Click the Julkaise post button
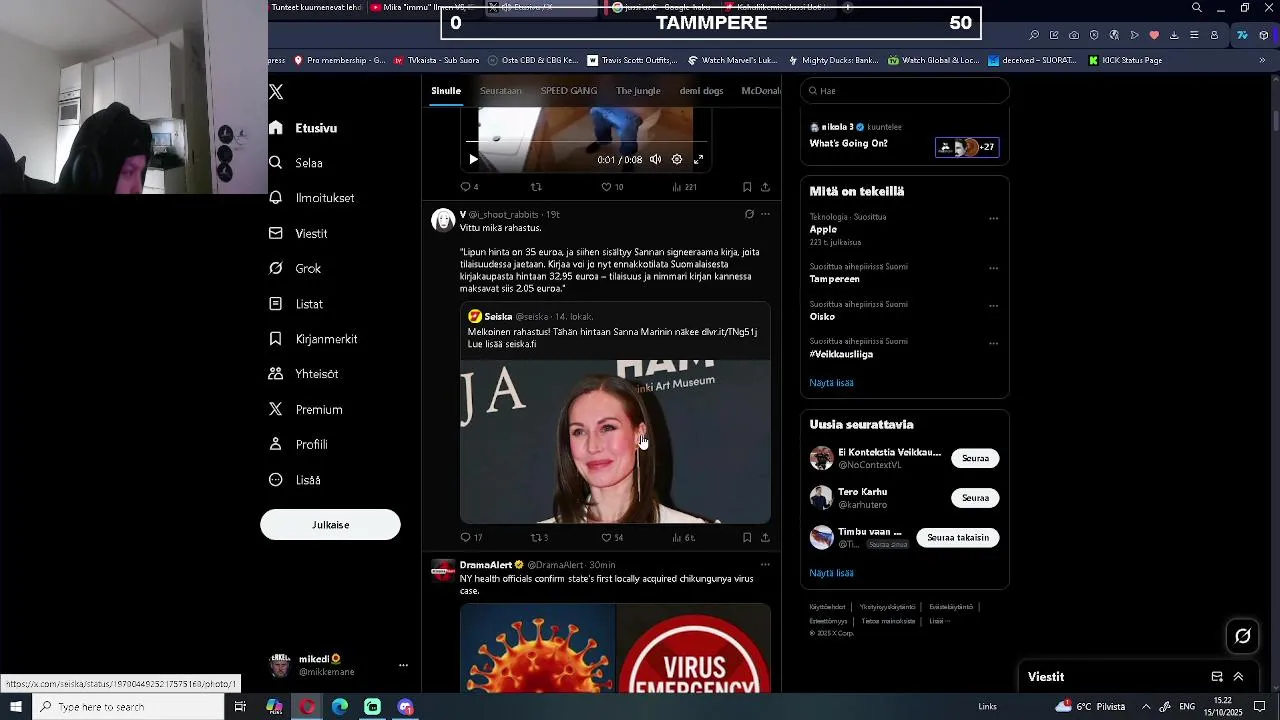The width and height of the screenshot is (1280, 720). tap(330, 525)
